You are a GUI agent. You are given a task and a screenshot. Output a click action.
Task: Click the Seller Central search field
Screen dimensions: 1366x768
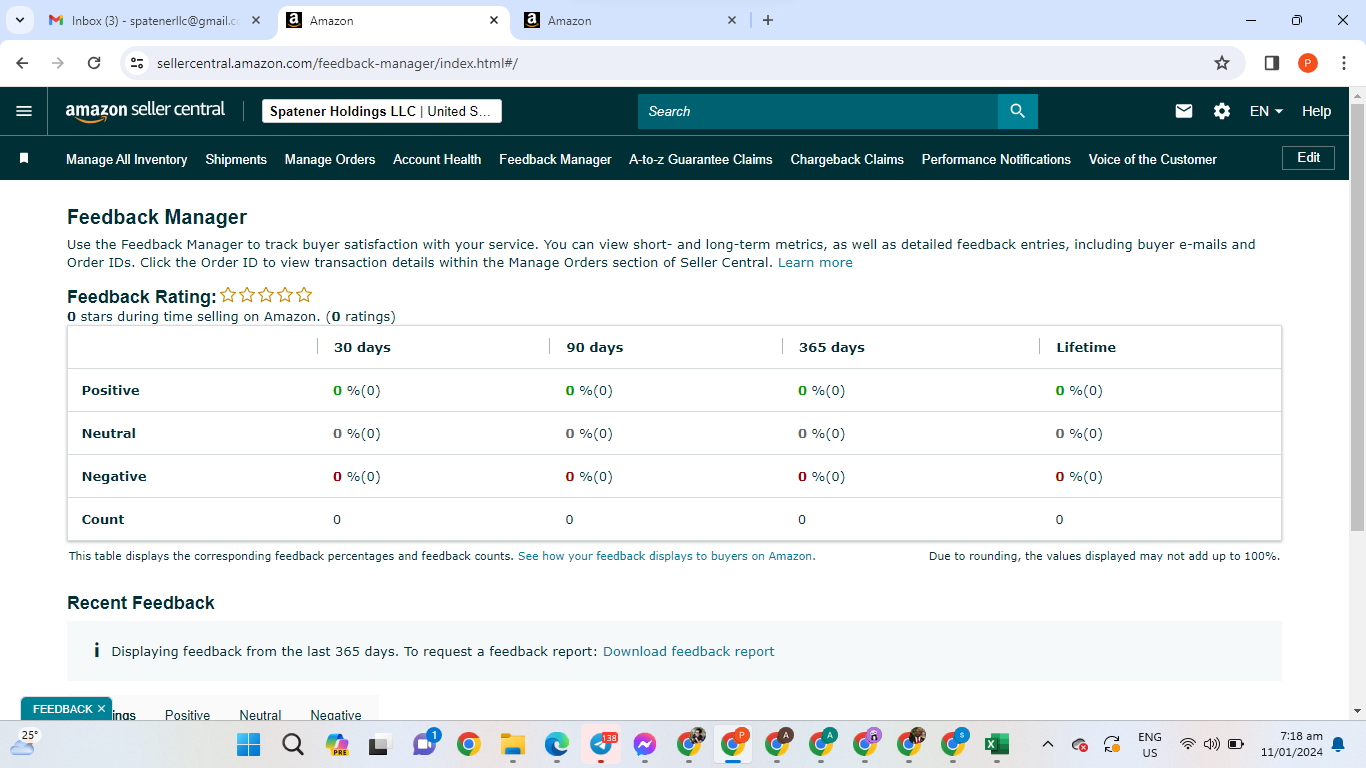(x=818, y=111)
